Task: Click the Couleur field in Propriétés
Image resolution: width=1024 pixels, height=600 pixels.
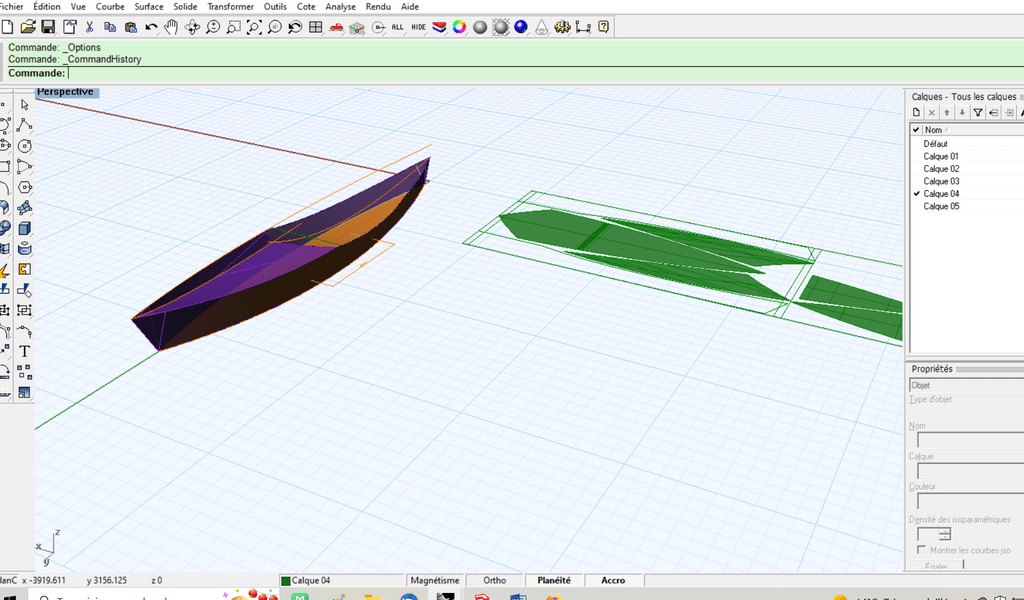Action: [970, 501]
